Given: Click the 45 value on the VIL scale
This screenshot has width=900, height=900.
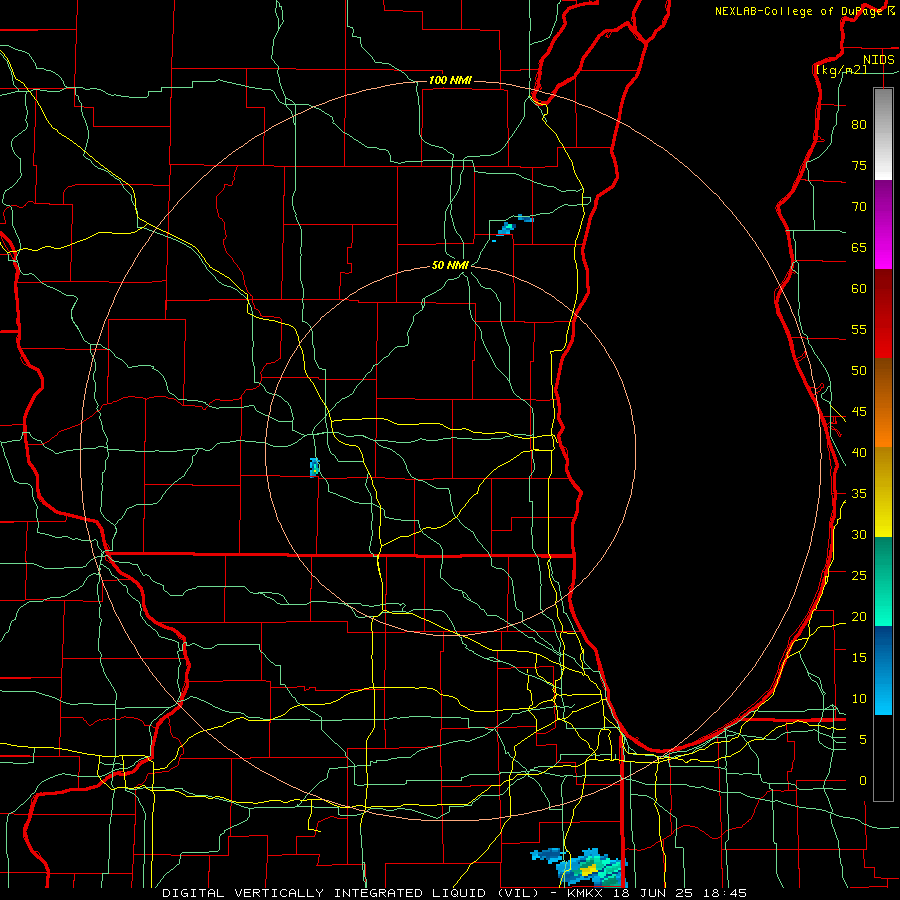Looking at the screenshot, I should click(x=859, y=412).
